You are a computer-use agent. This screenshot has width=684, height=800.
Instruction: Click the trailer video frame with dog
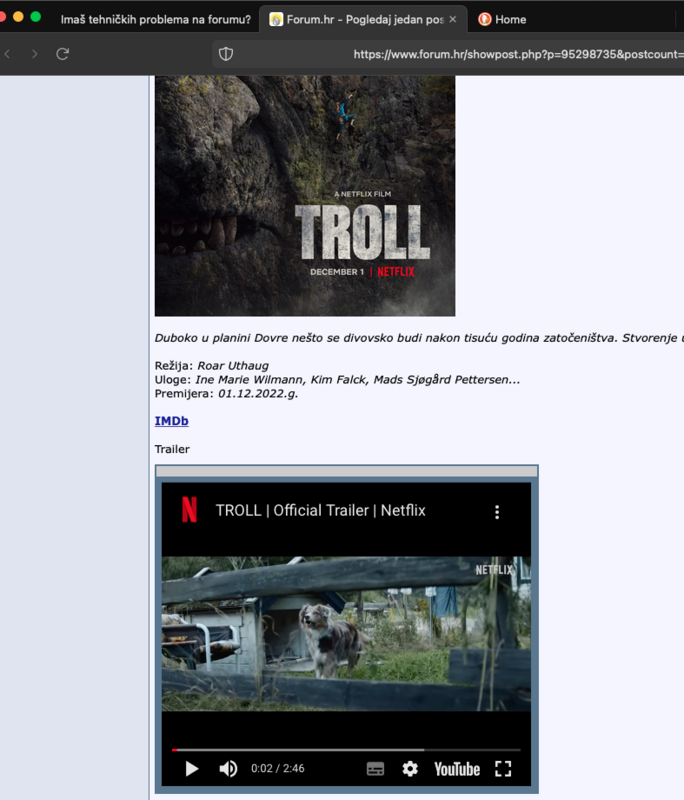point(346,633)
